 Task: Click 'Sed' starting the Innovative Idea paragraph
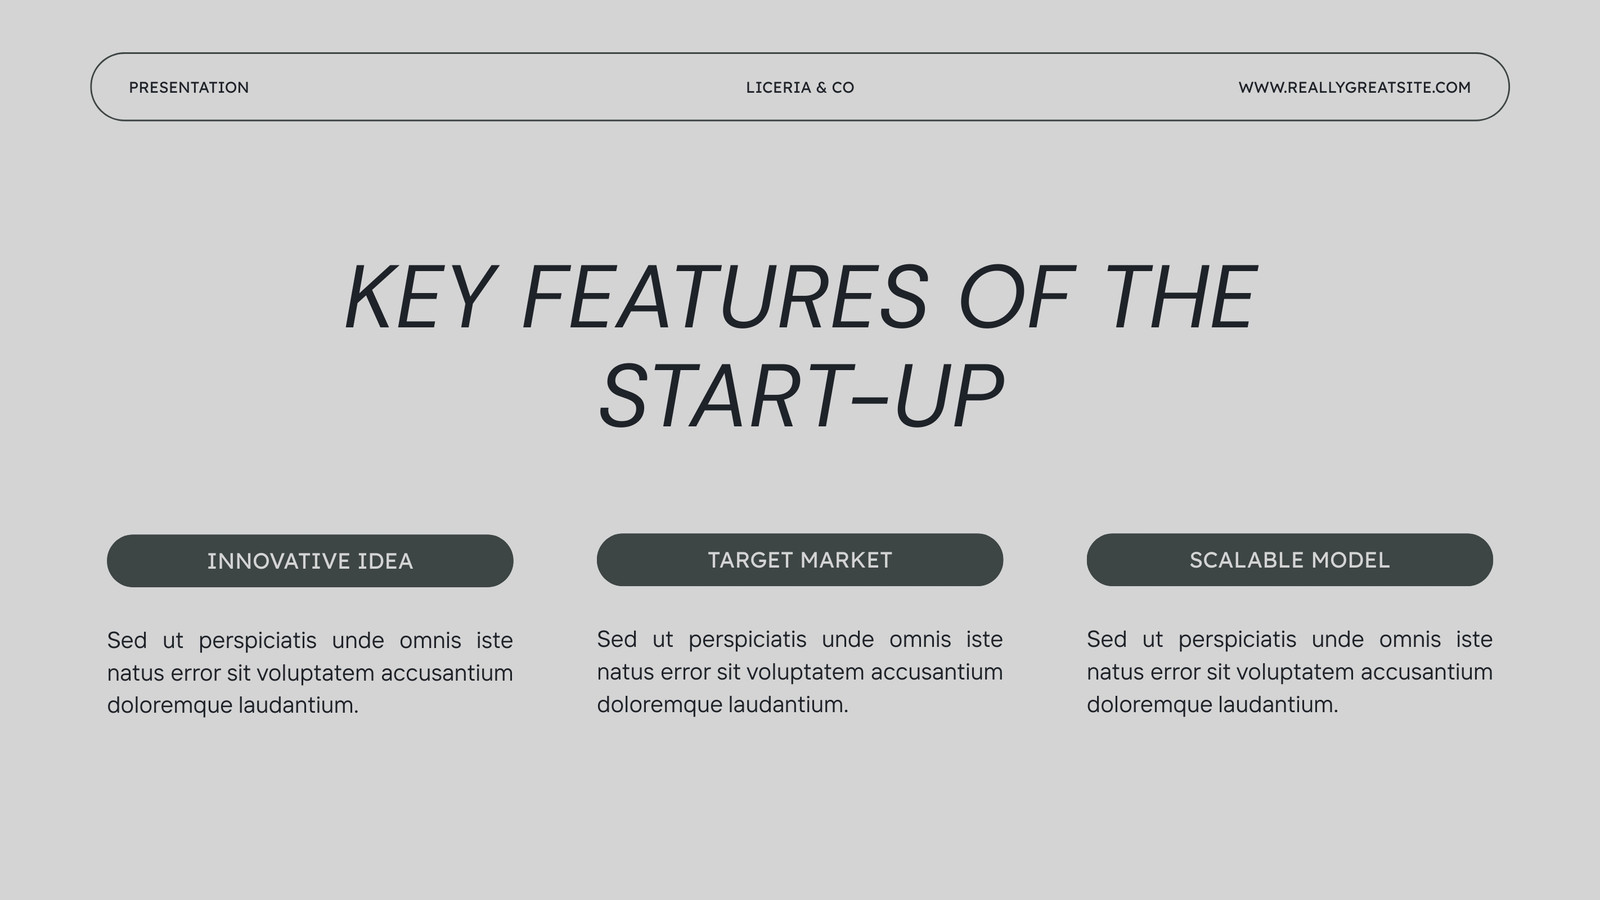pyautogui.click(x=127, y=640)
